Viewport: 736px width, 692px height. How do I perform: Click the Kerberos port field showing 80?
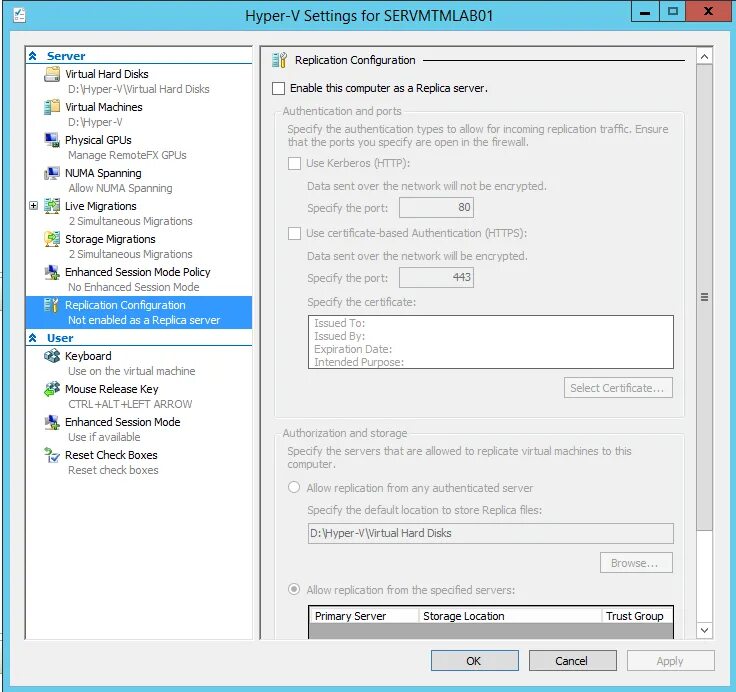click(x=436, y=208)
